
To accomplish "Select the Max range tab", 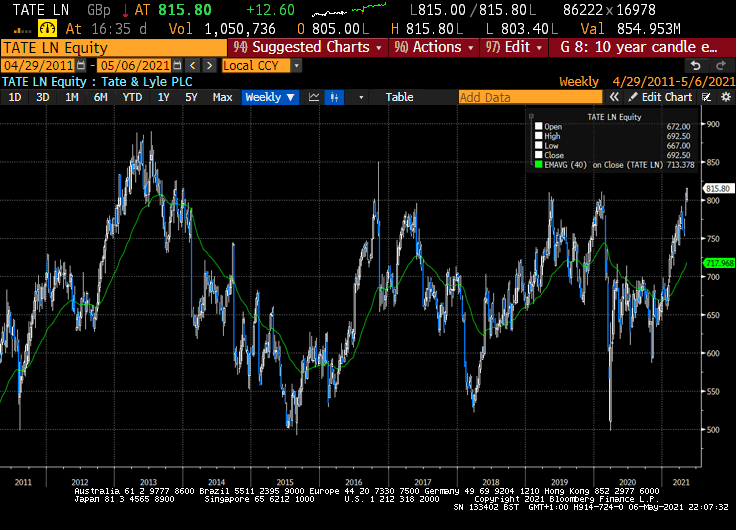I will [x=222, y=97].
